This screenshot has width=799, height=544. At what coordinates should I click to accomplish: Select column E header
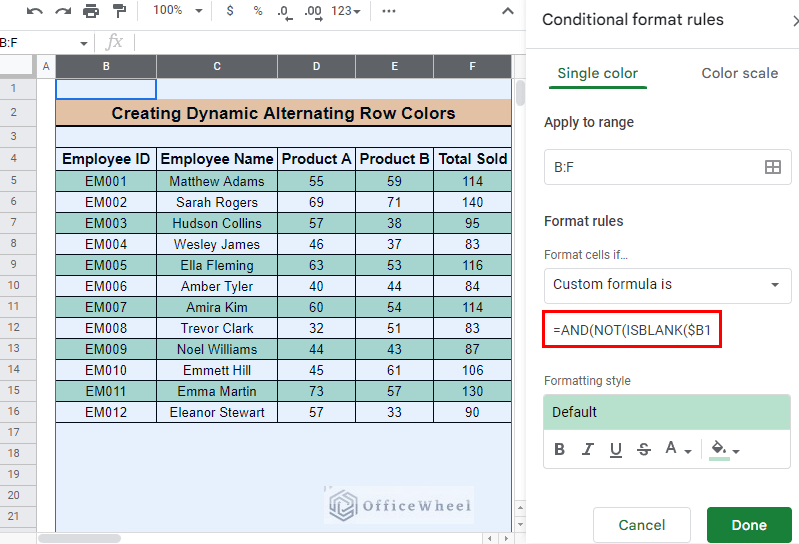pos(394,66)
